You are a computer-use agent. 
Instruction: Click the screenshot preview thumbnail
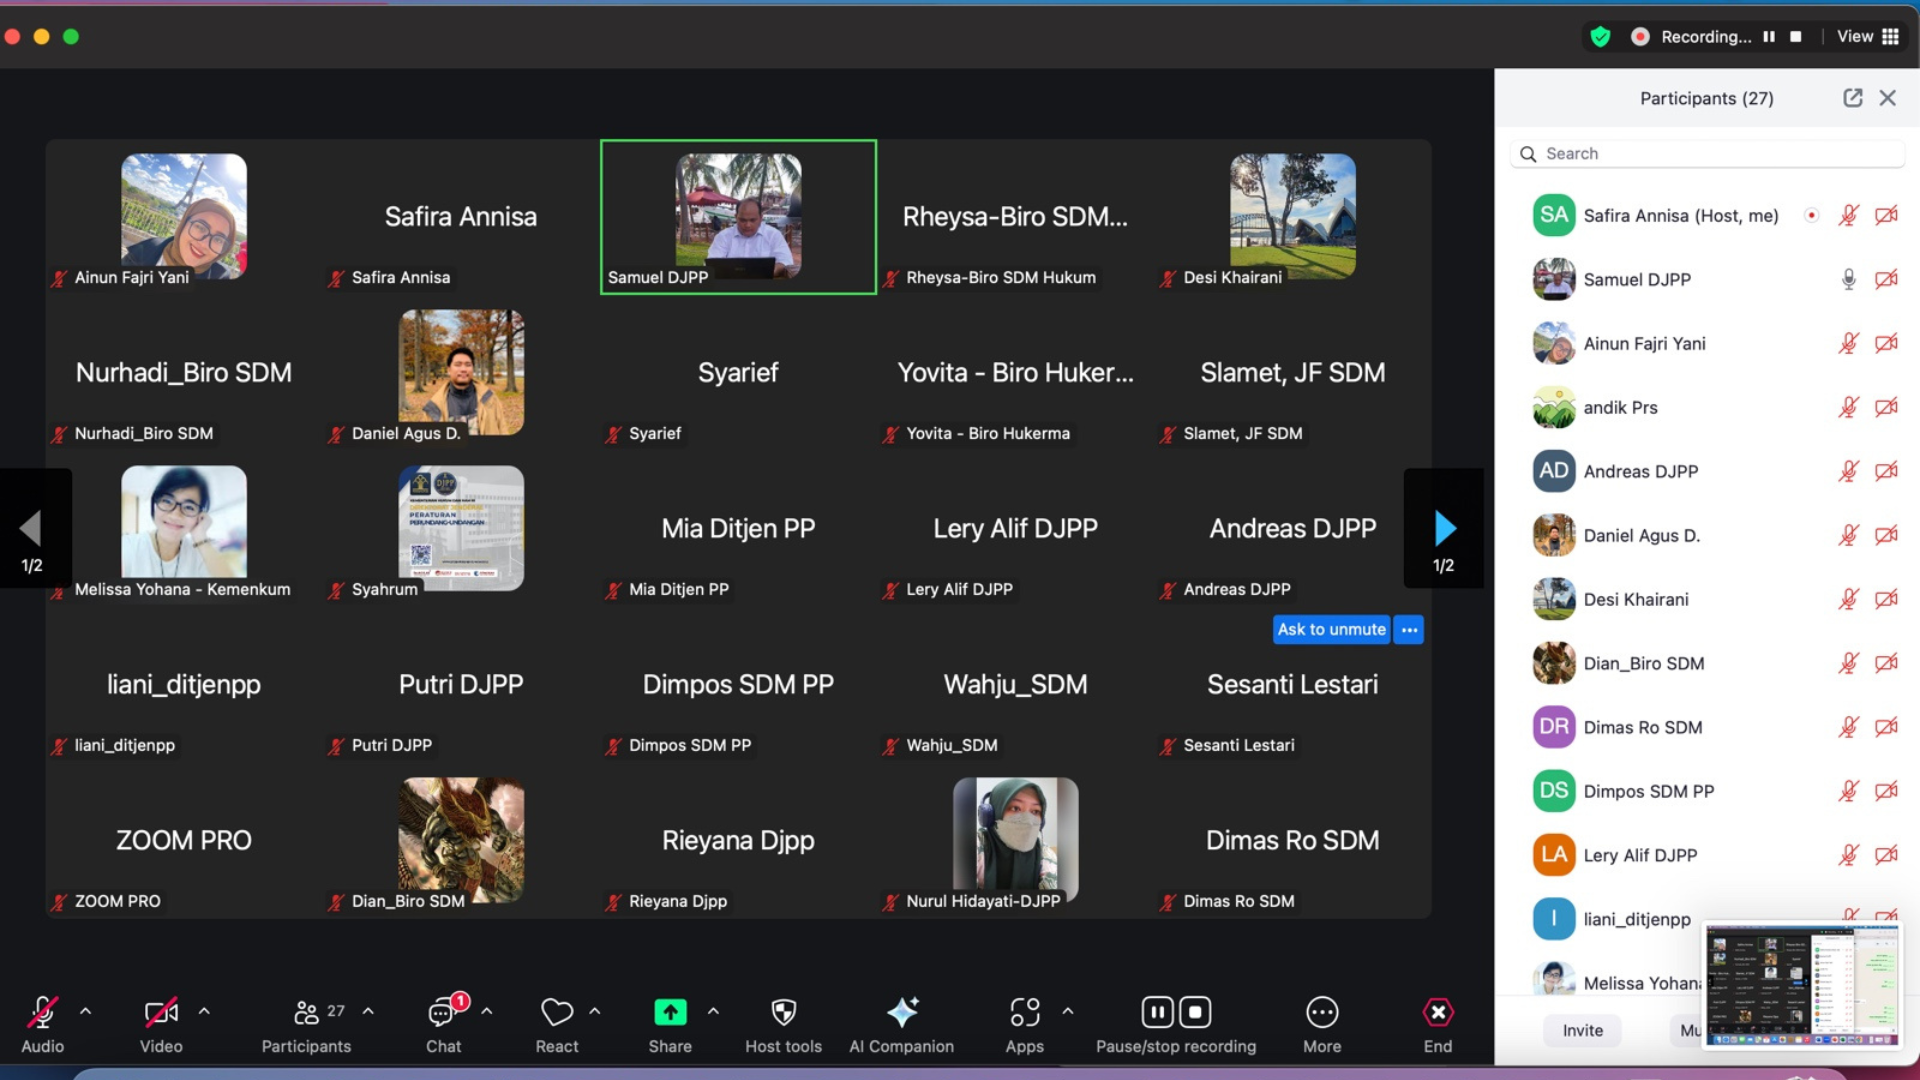(x=1801, y=986)
